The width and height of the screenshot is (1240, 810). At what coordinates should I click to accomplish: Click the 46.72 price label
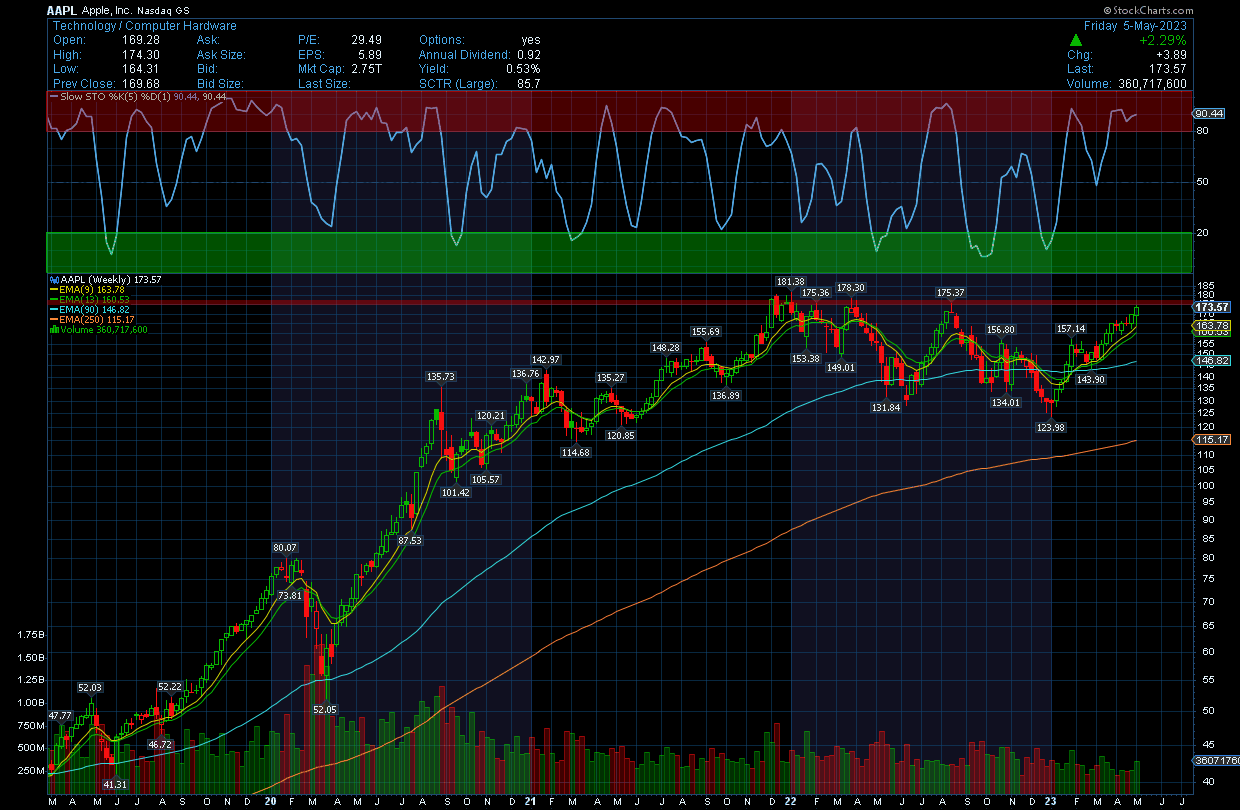pos(160,745)
